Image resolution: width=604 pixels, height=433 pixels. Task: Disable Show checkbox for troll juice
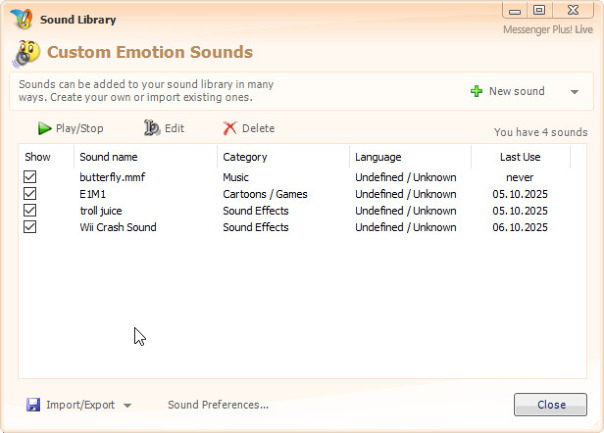[x=30, y=211]
